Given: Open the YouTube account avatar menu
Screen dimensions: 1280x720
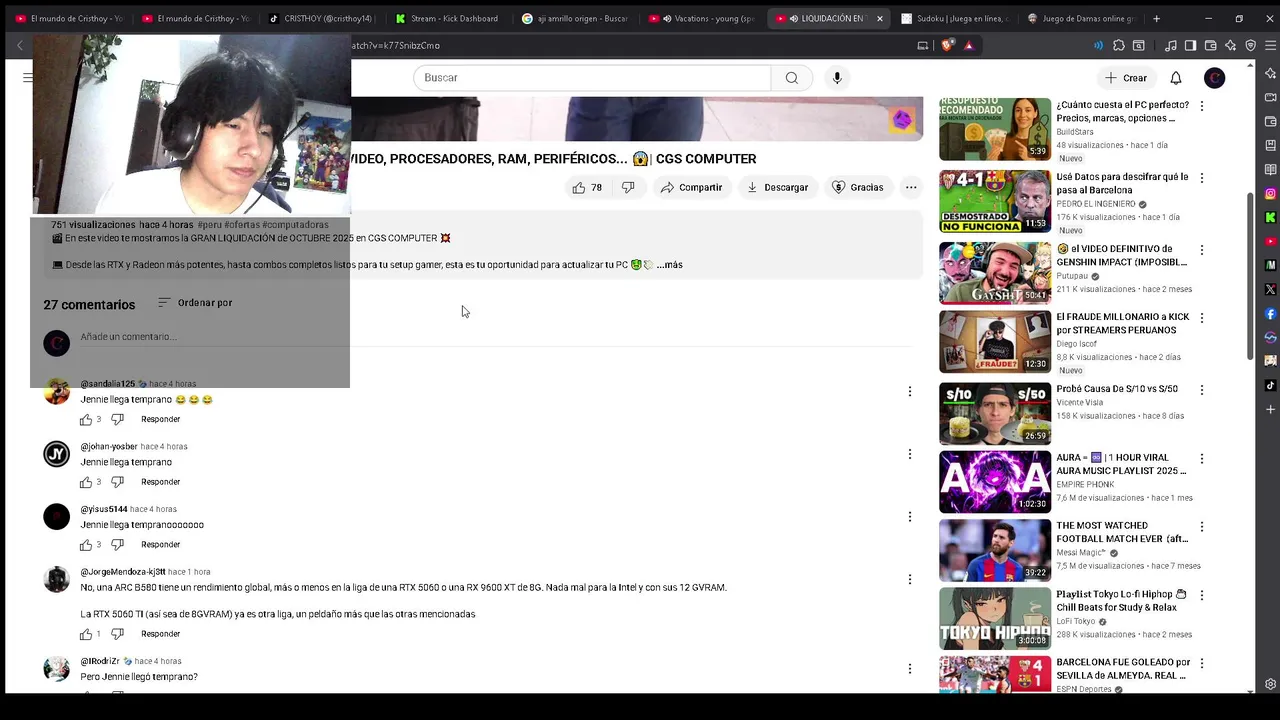Looking at the screenshot, I should coord(1214,78).
